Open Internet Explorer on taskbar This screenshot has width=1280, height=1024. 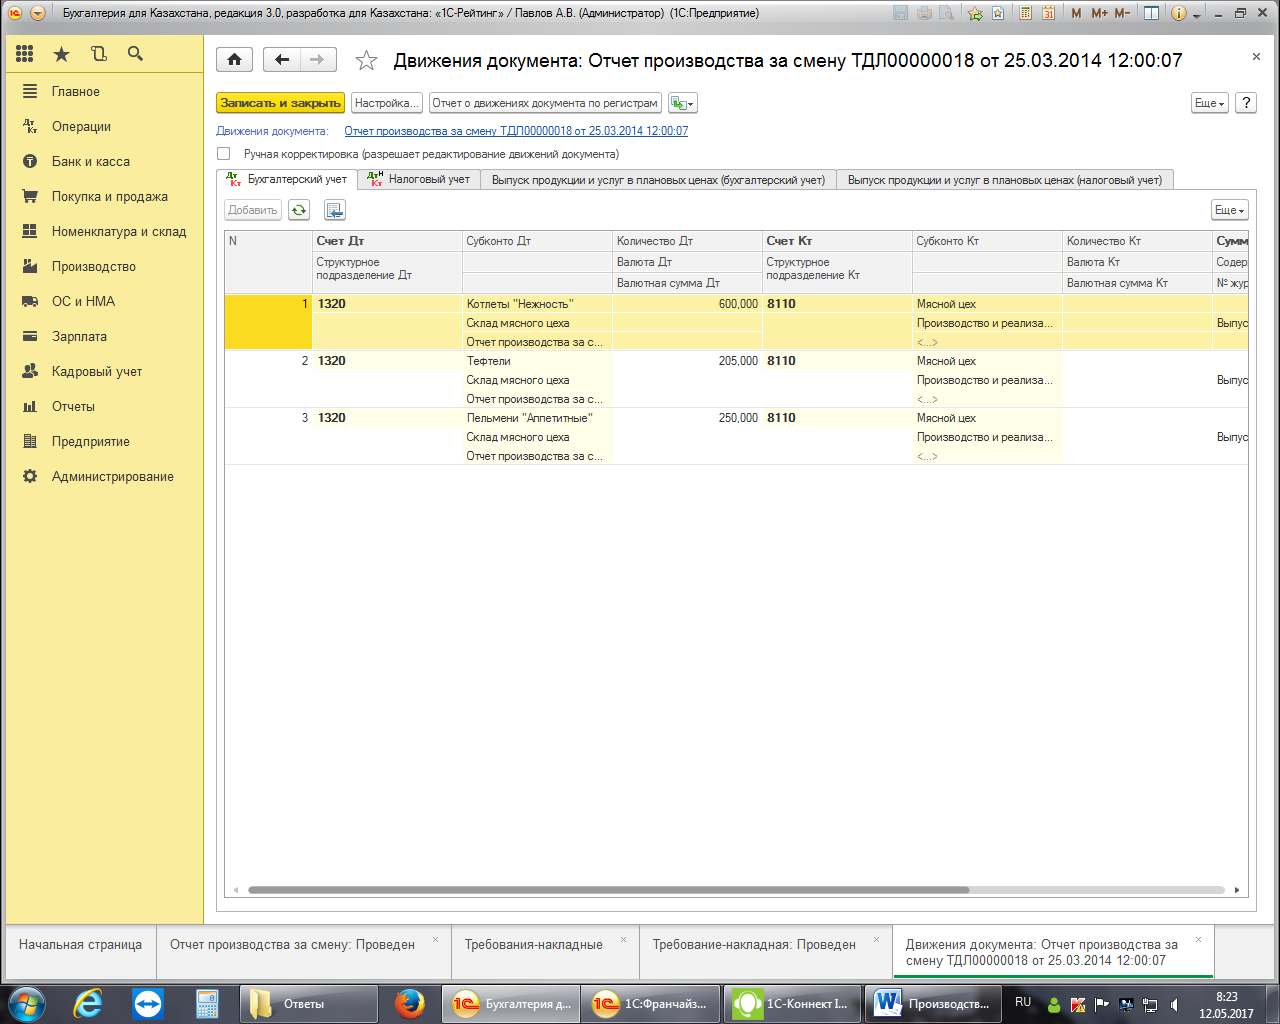click(89, 1003)
